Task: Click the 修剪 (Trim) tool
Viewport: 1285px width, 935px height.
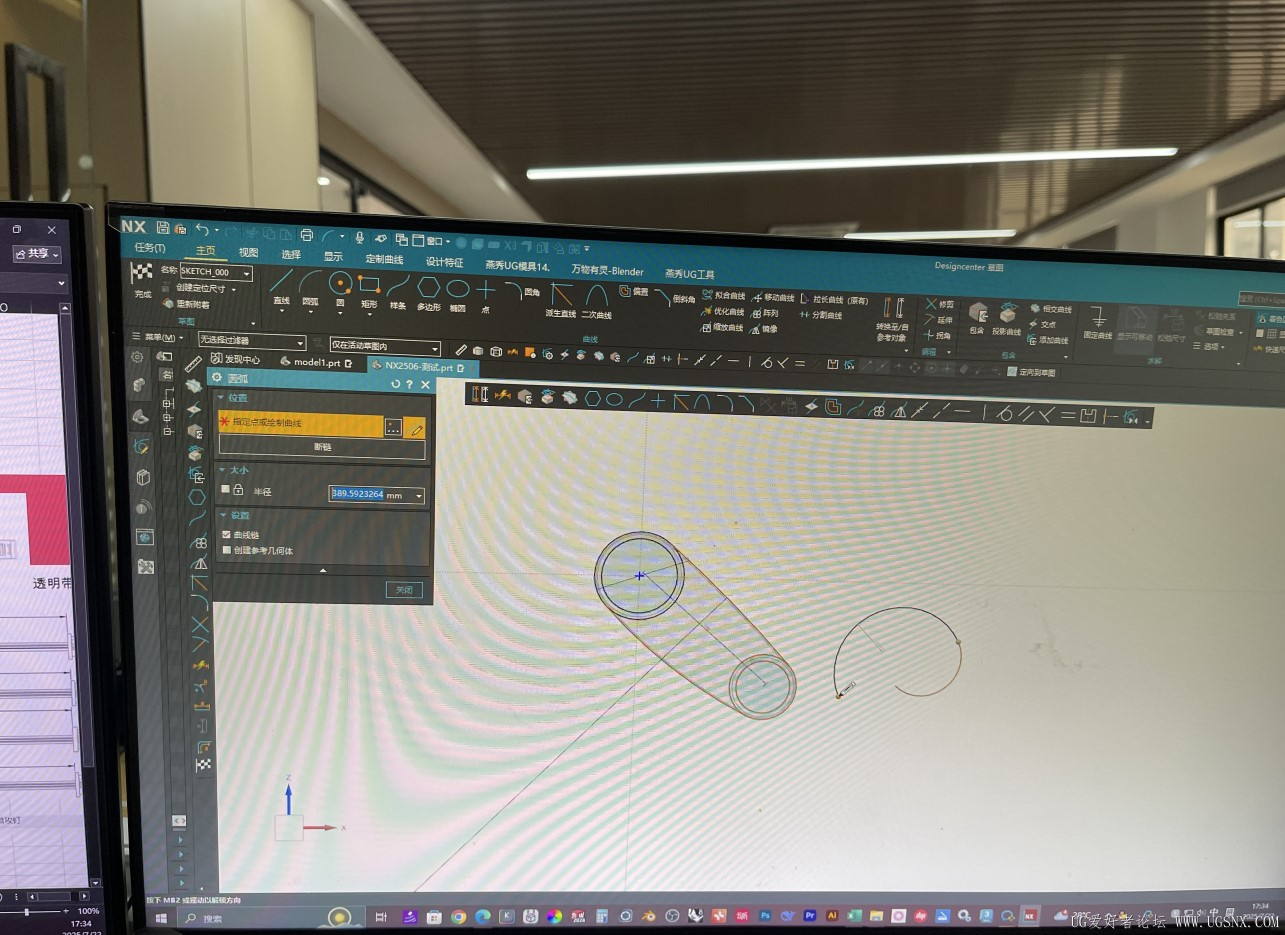Action: [939, 304]
